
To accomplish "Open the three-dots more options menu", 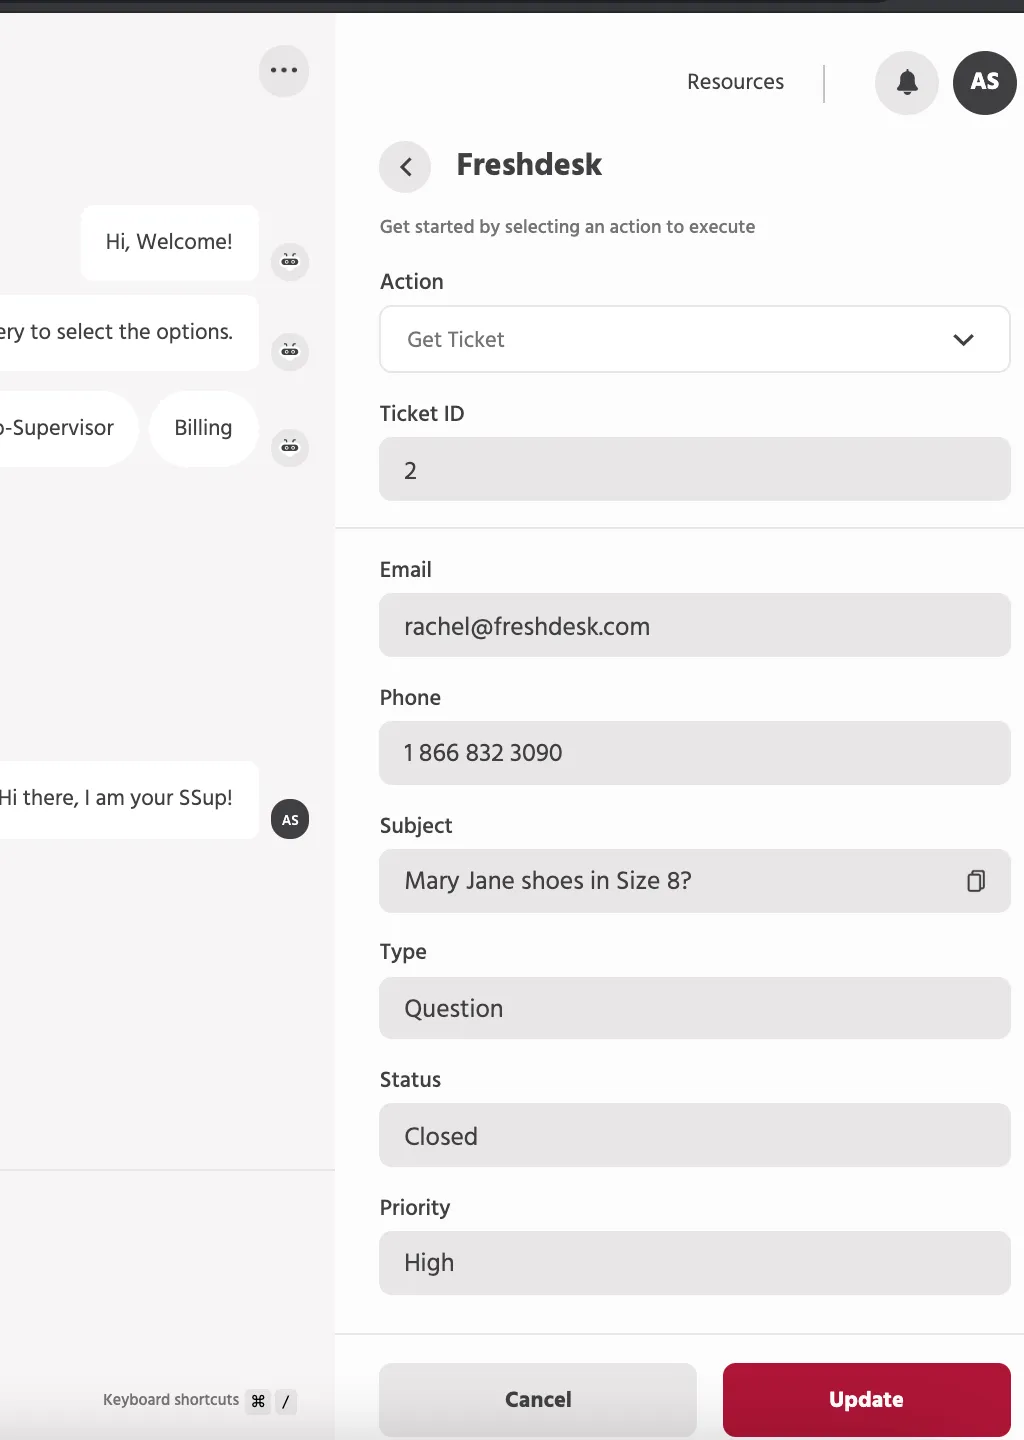I will coord(284,71).
